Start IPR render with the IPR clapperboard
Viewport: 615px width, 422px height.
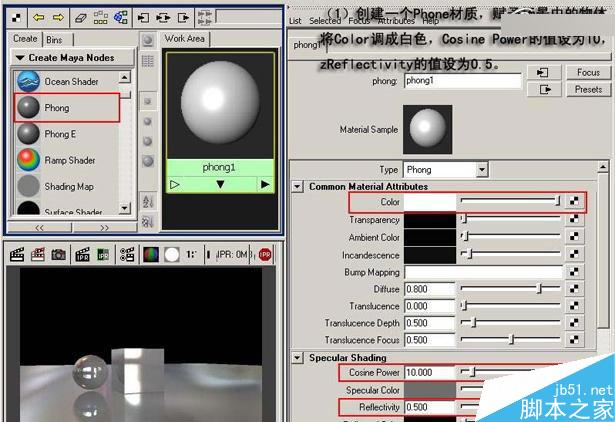[82, 255]
